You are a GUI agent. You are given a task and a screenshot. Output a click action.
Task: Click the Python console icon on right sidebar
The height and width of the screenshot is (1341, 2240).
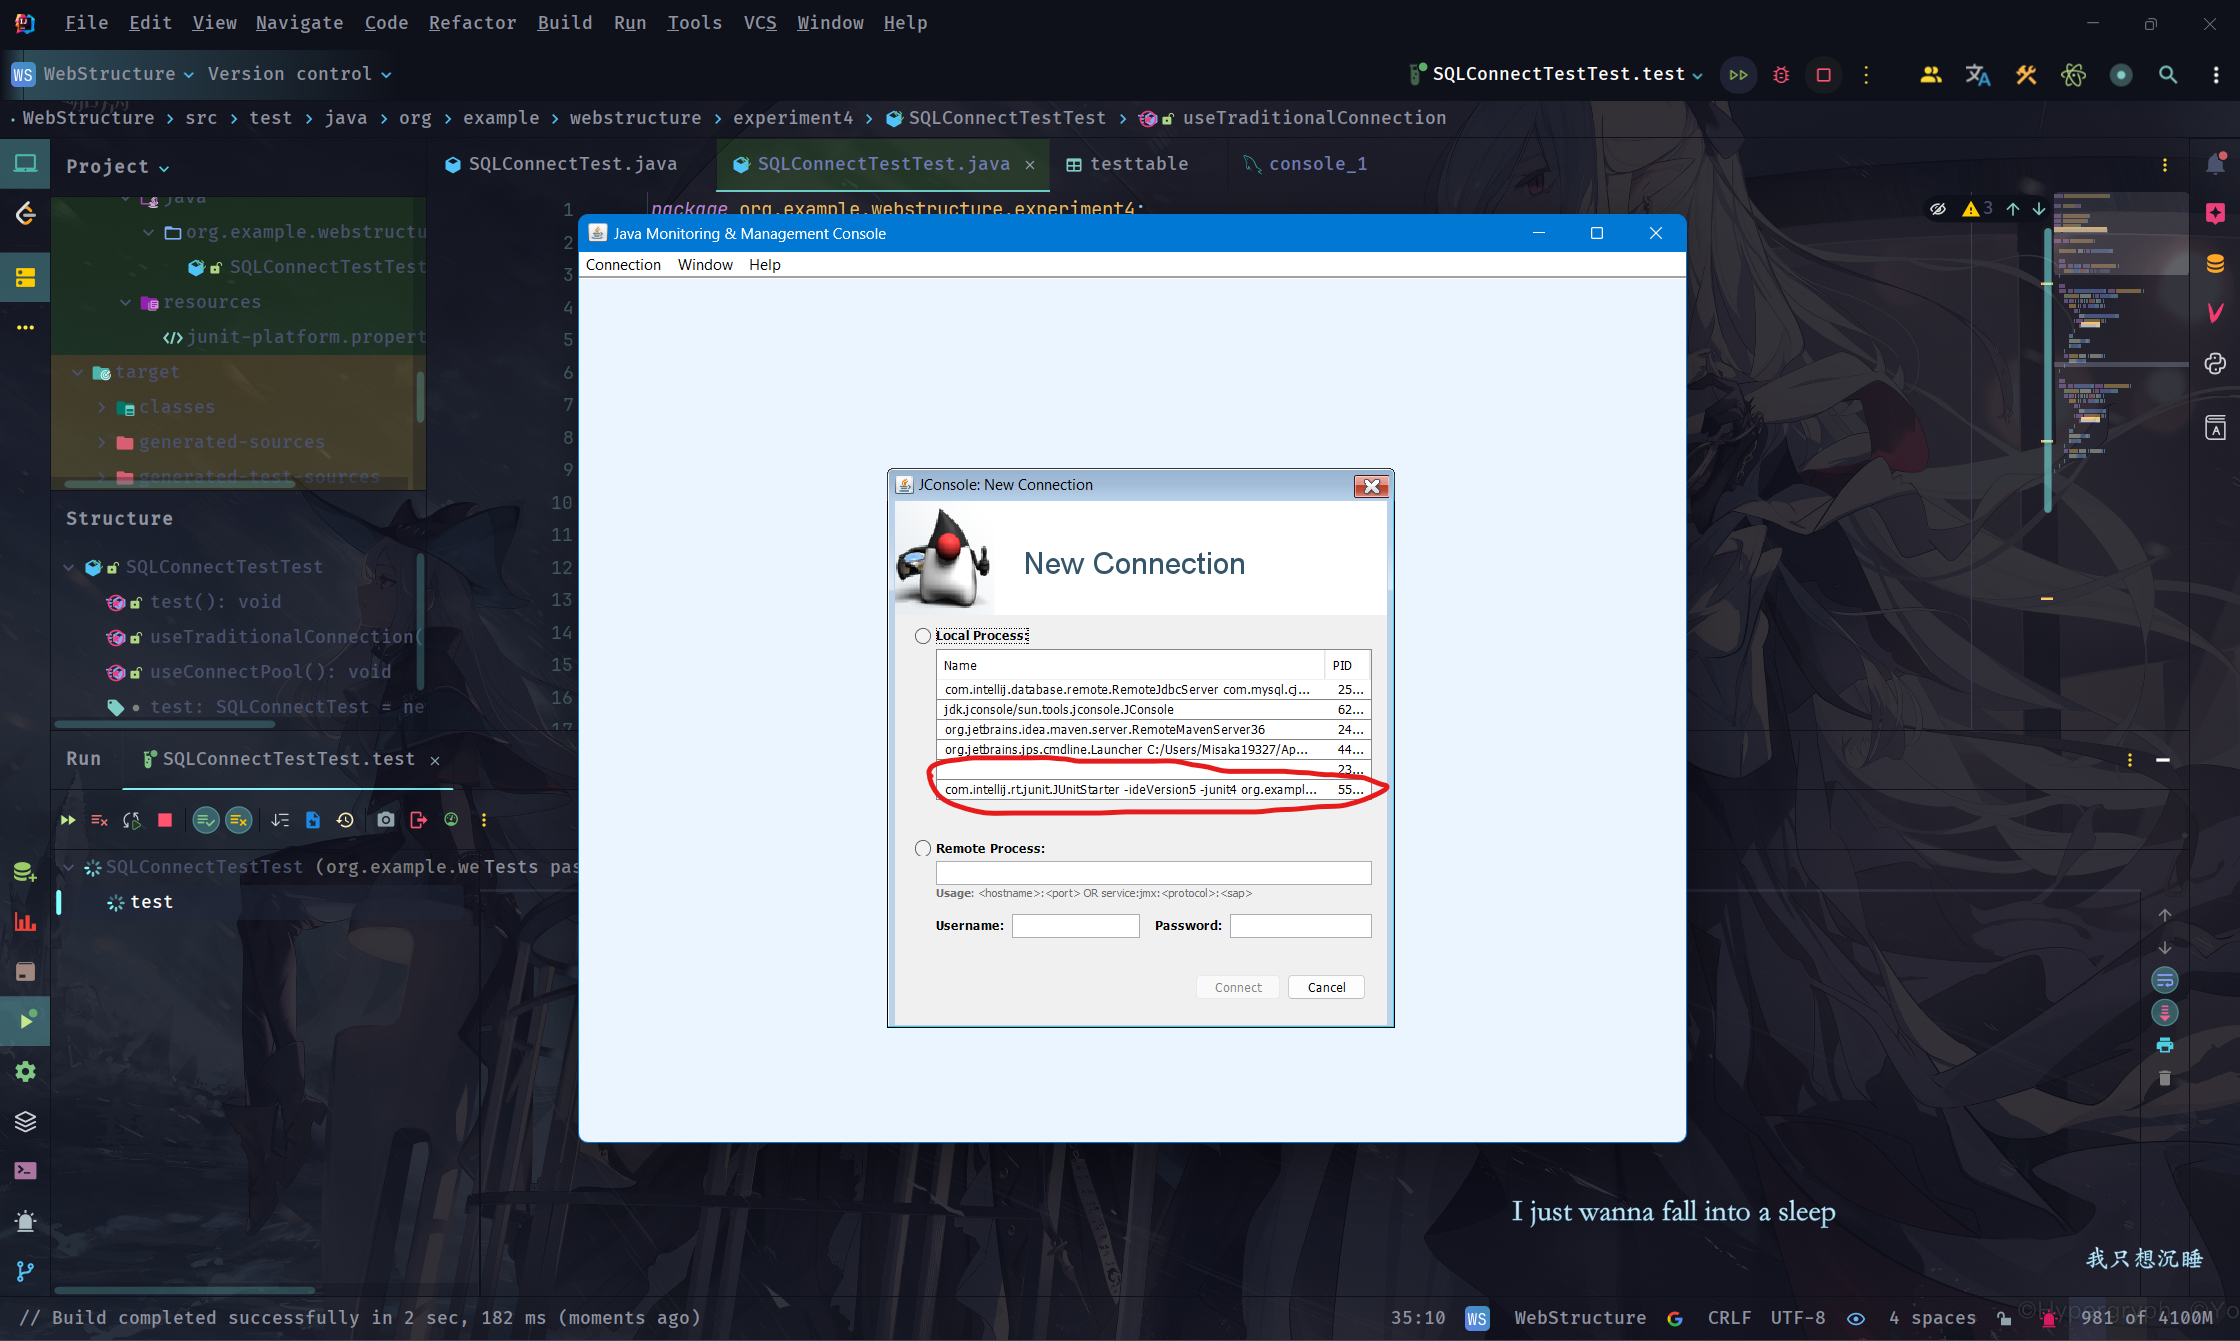click(2215, 363)
